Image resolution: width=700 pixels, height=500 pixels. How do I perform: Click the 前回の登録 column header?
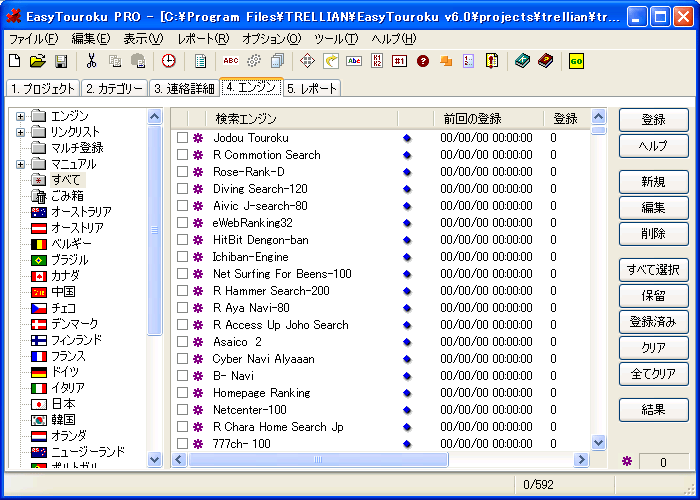tap(488, 118)
